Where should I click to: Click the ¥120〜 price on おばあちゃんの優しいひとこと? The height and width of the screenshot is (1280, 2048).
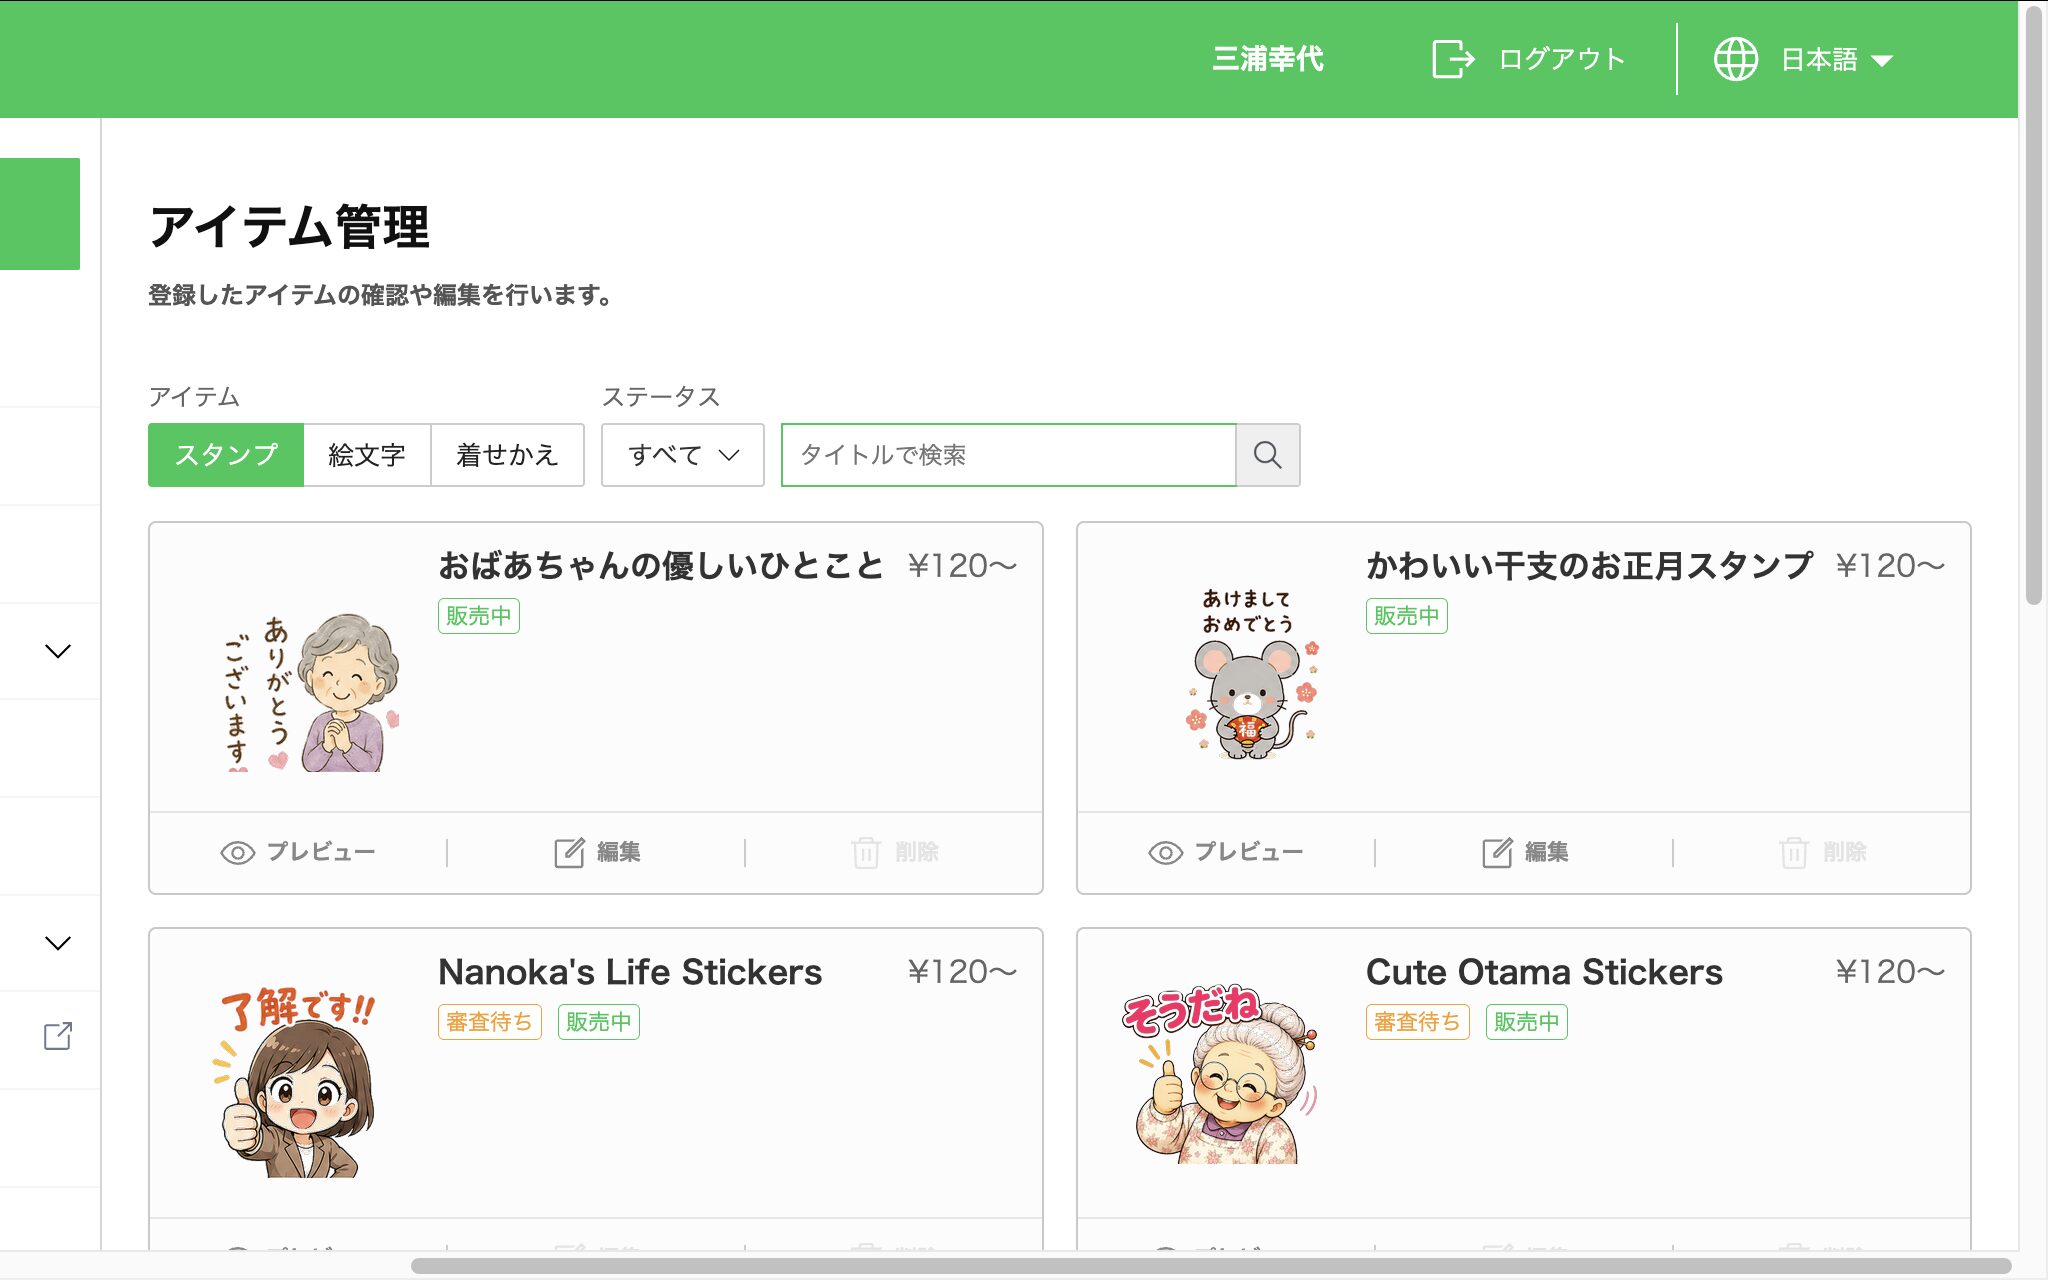point(962,566)
